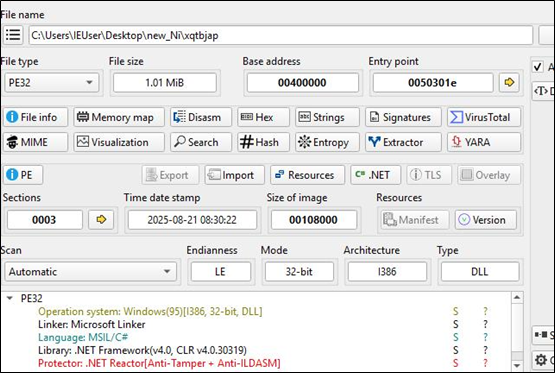
Task: Click ? link on Library row
Action: [x=485, y=350]
